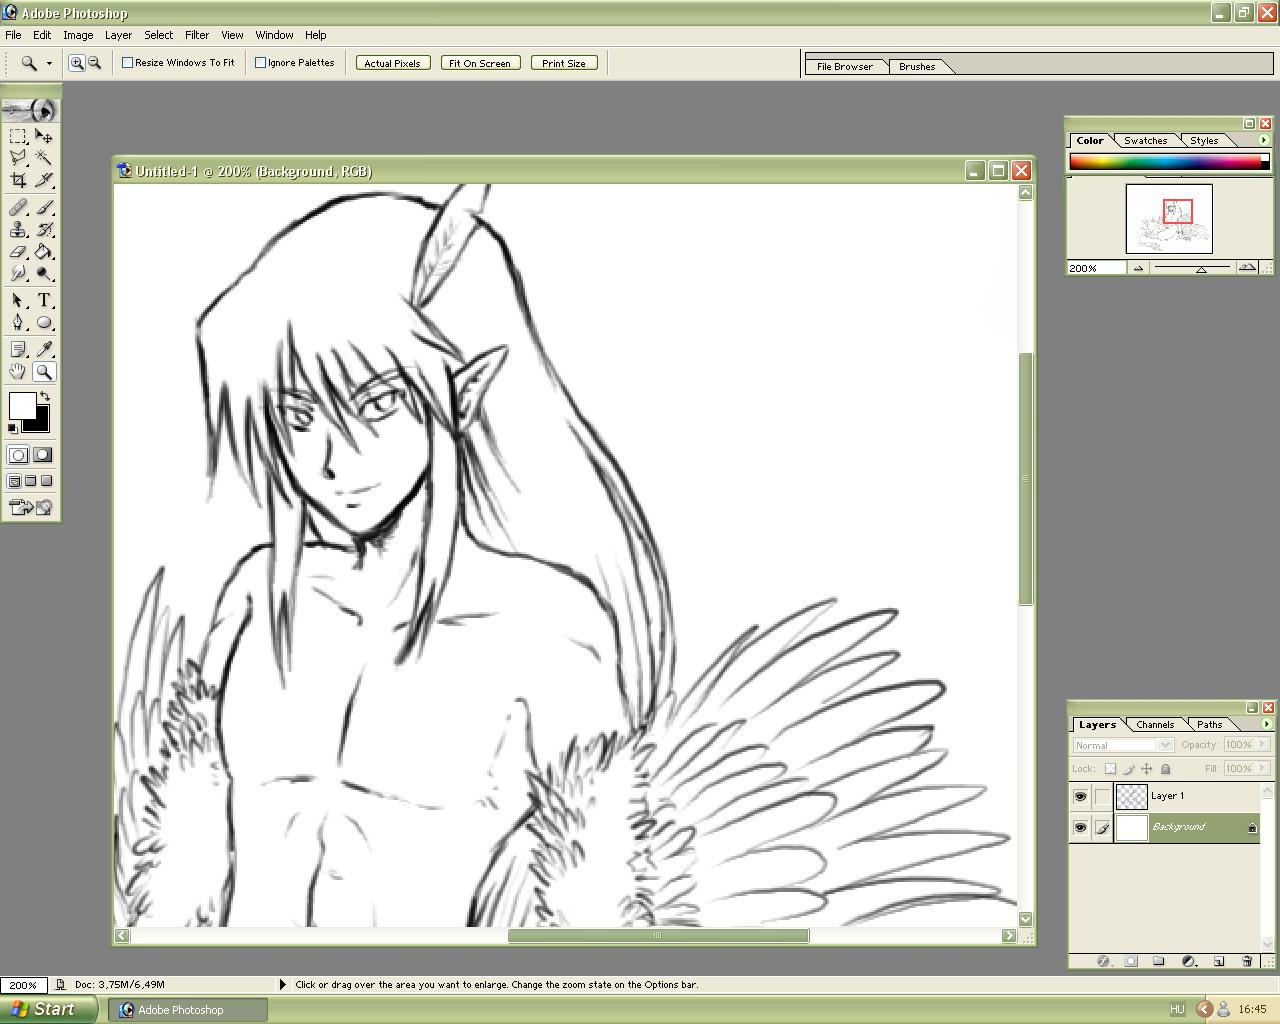
Task: Select the Crop tool
Action: coord(18,180)
